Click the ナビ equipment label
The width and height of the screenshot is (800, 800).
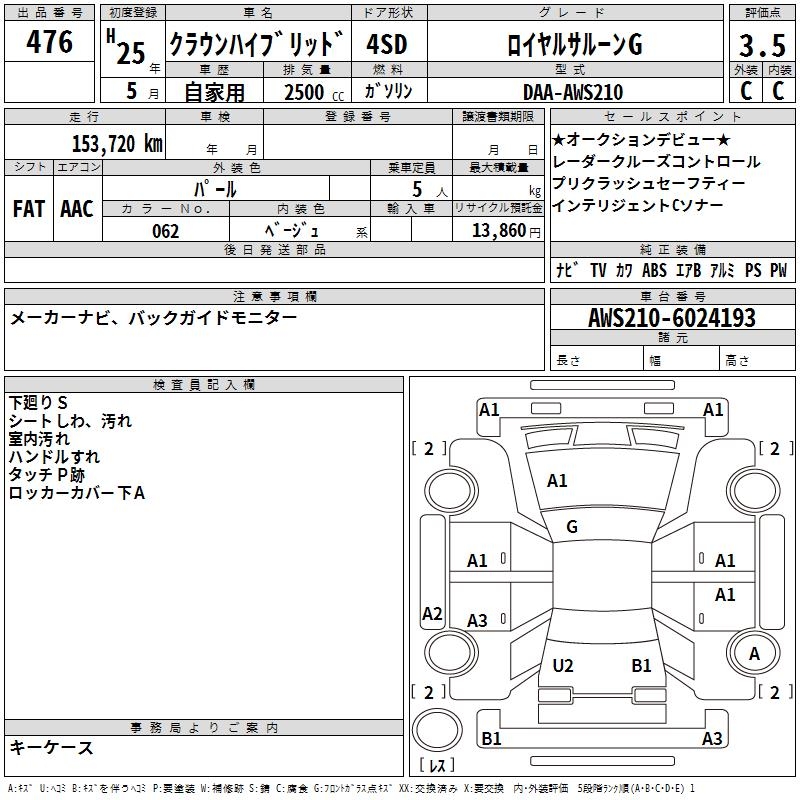[567, 270]
